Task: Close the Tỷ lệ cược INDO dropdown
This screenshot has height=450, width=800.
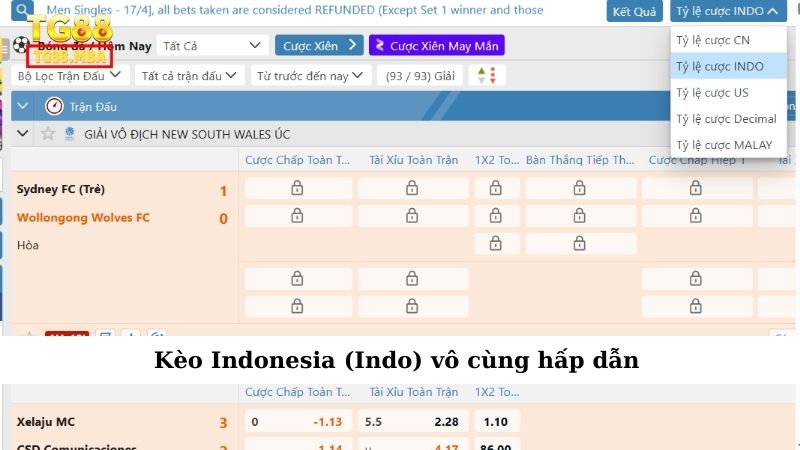Action: [728, 11]
